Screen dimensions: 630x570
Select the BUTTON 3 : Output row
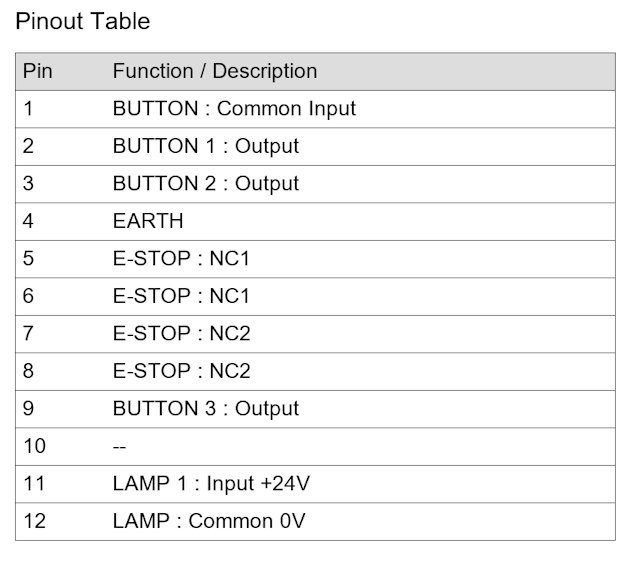315,409
